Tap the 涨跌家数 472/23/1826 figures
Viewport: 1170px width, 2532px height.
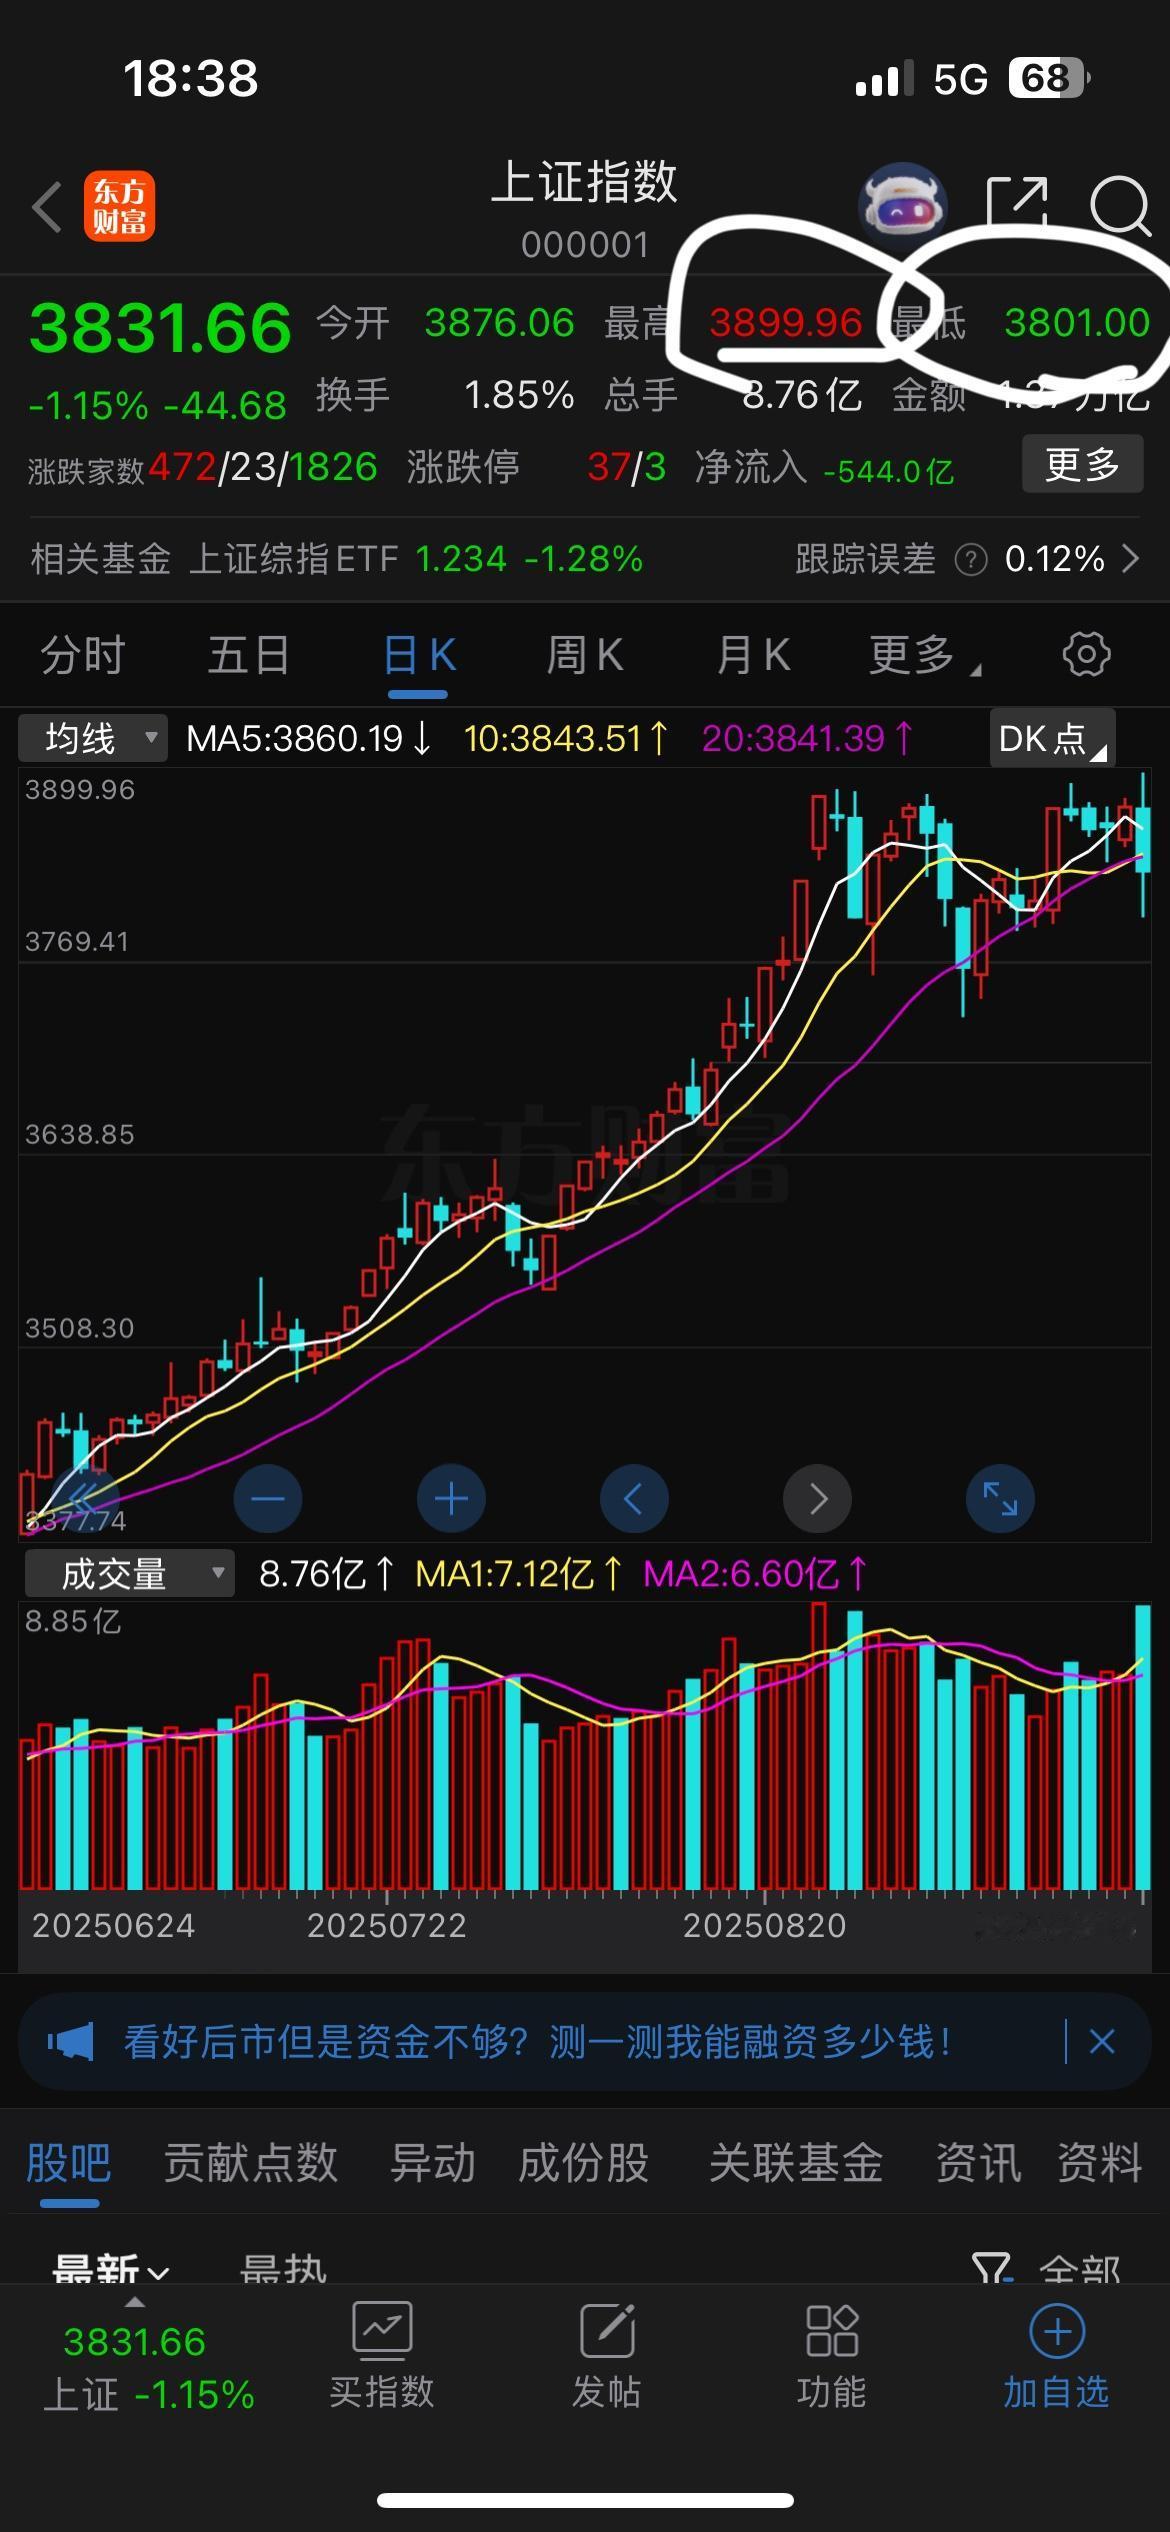pos(263,467)
